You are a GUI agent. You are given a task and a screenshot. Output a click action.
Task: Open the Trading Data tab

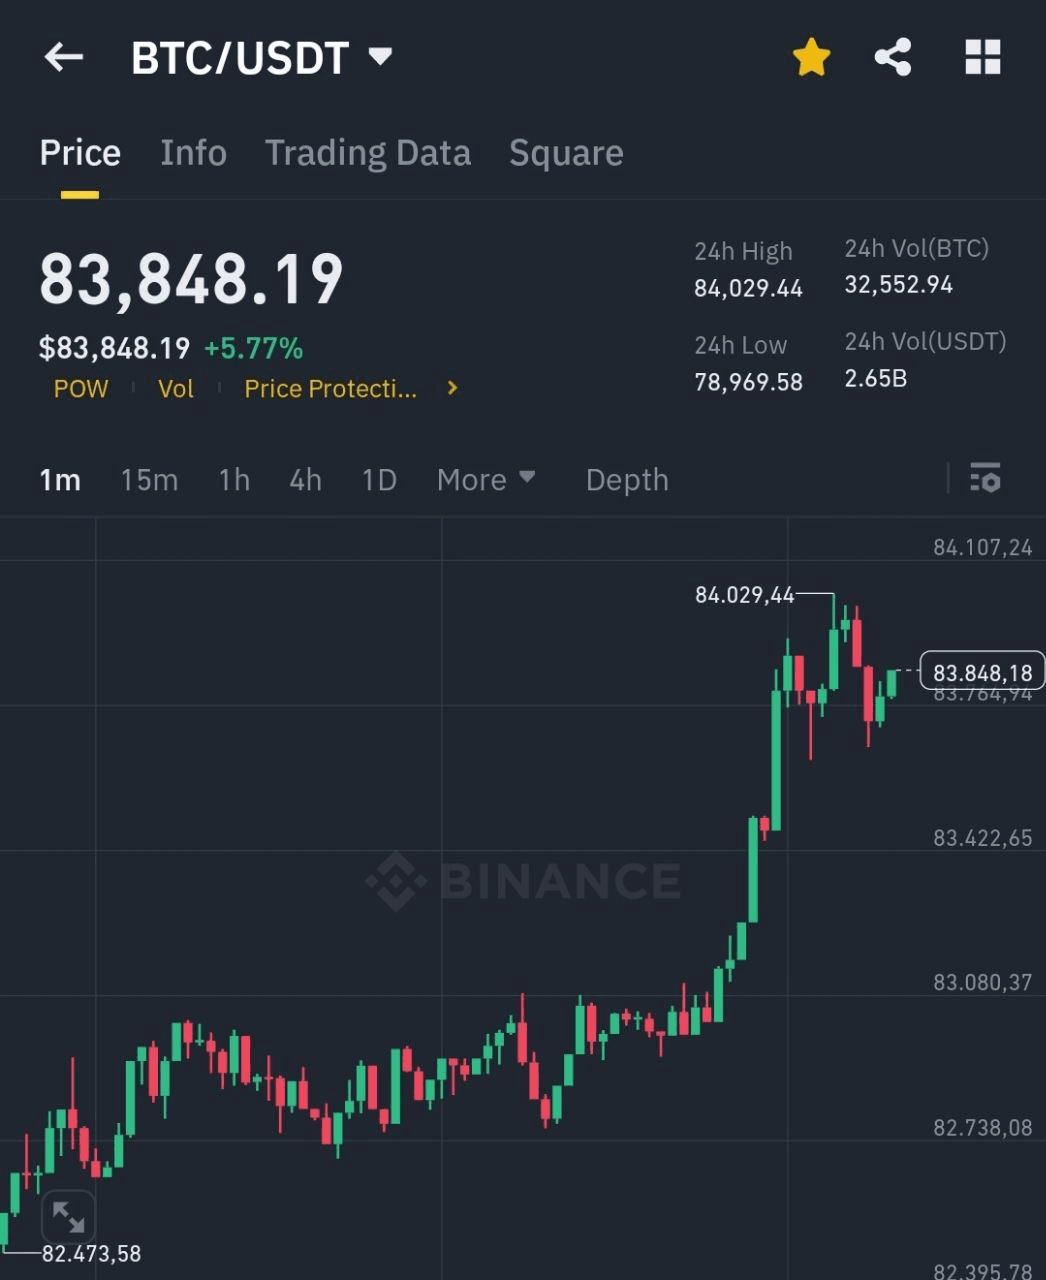pos(367,153)
